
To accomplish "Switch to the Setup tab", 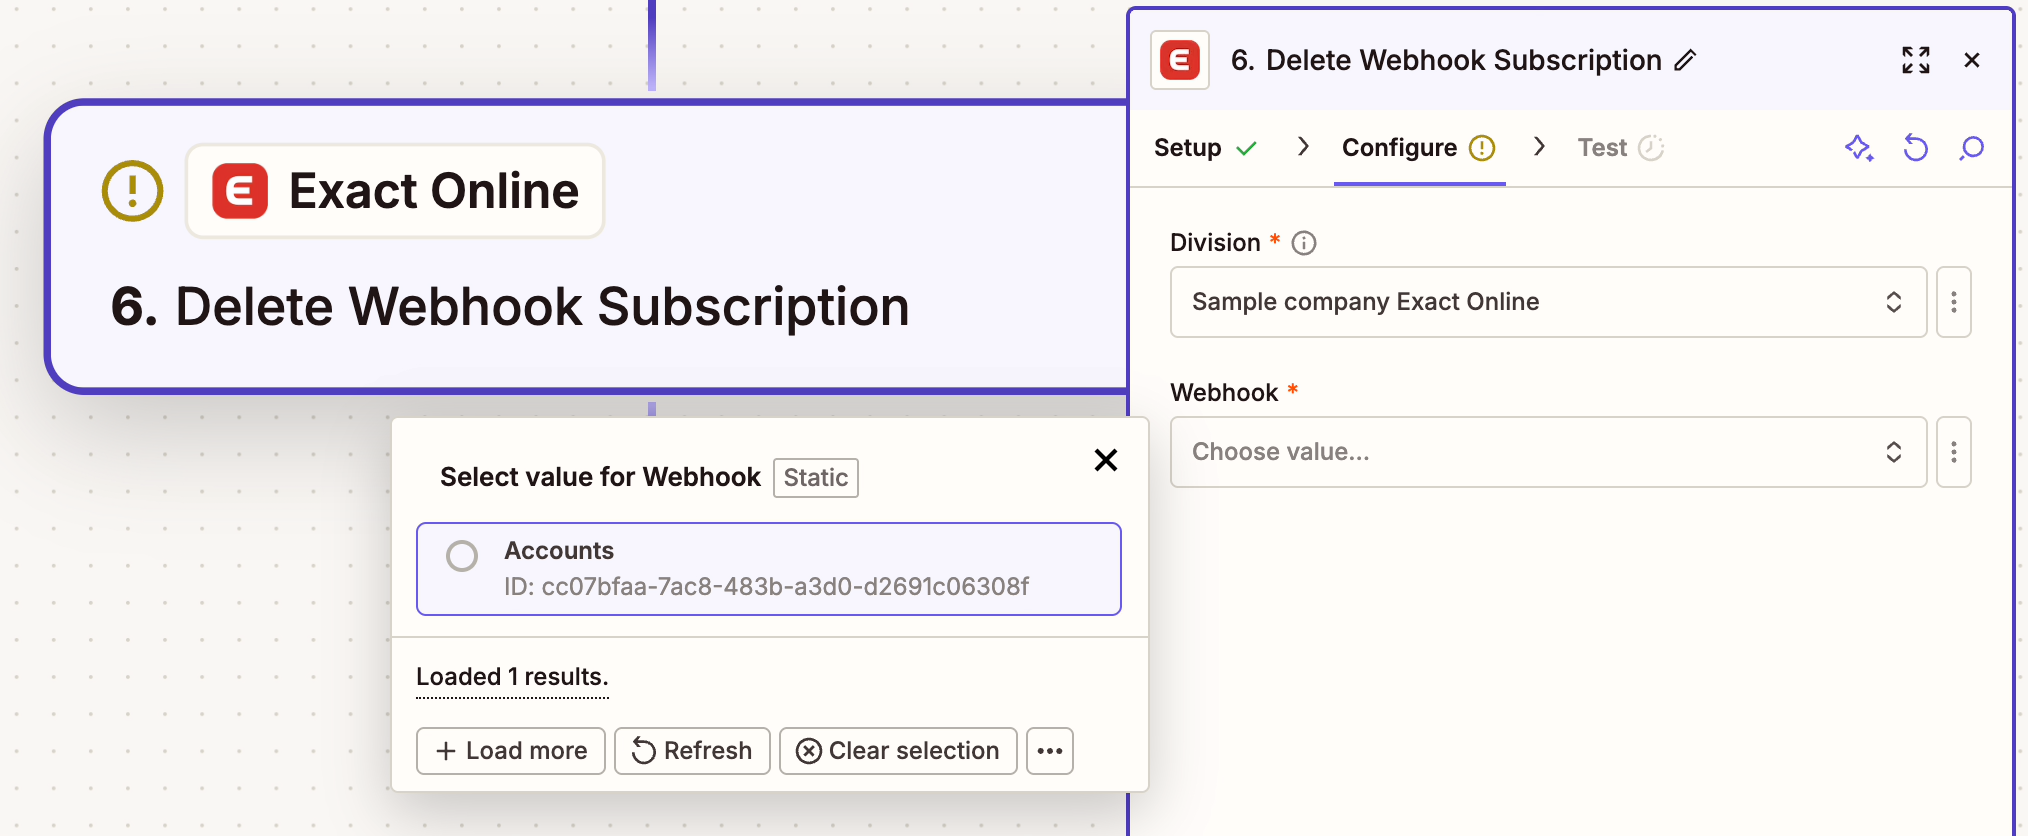I will pos(1205,148).
